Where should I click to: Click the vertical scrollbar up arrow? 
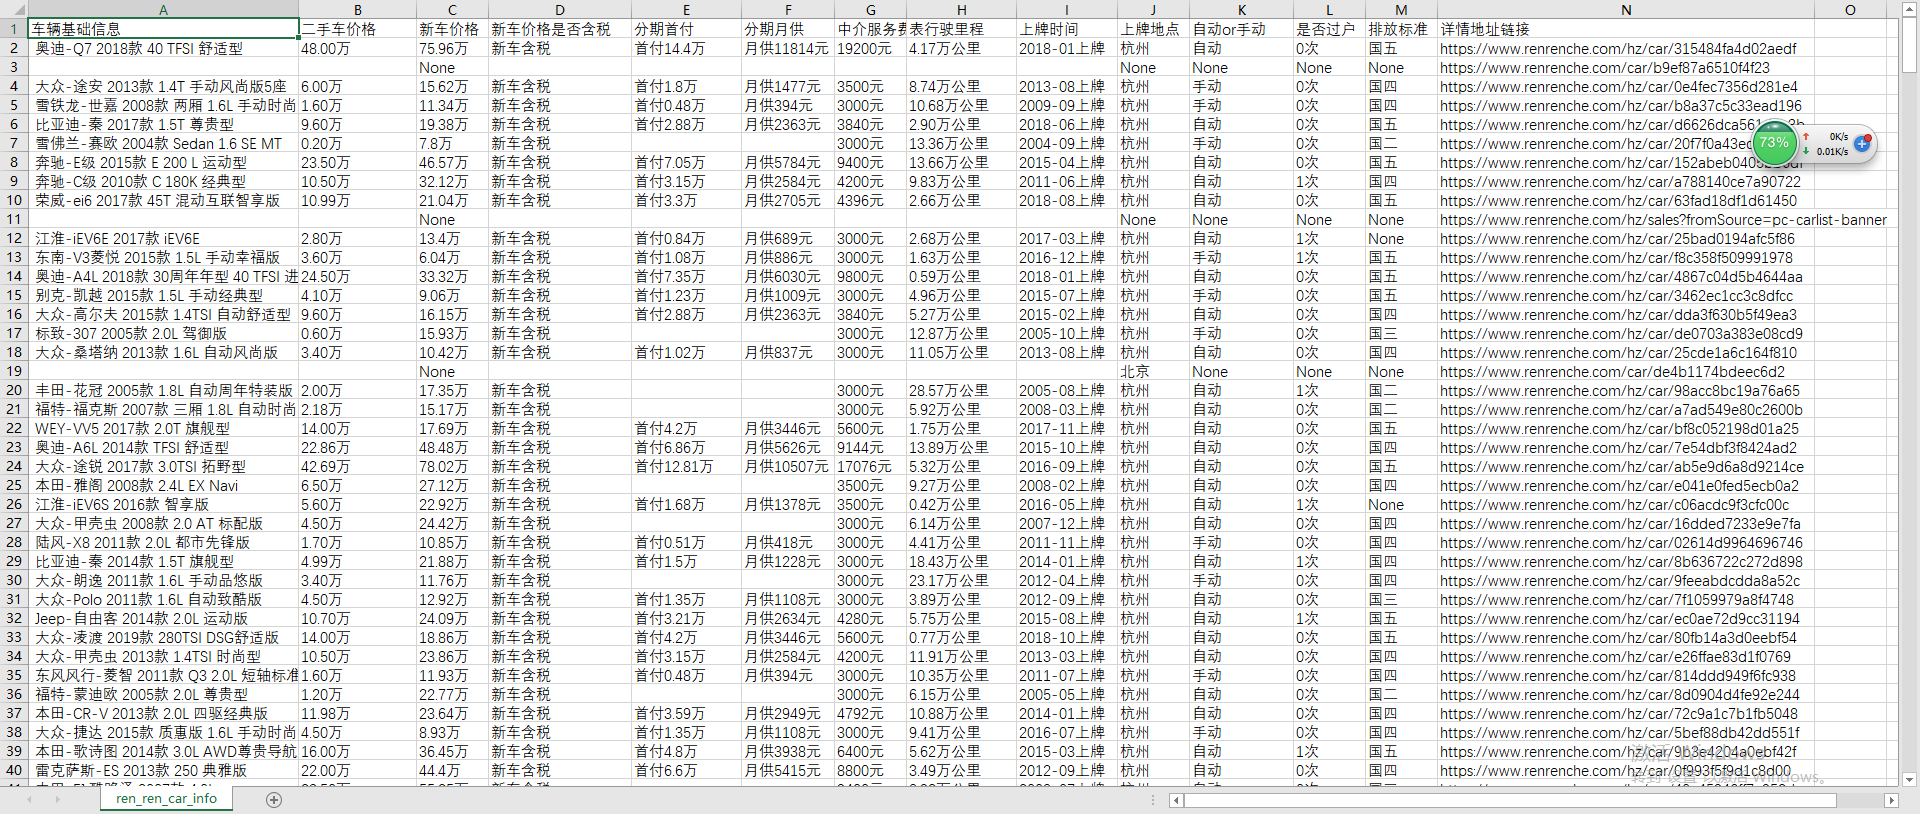(1909, 9)
